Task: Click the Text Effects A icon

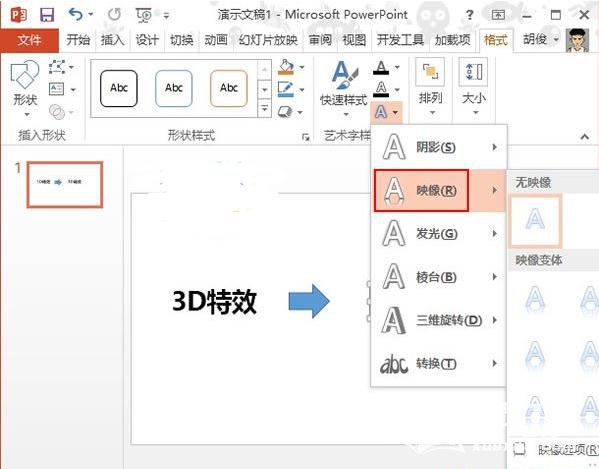Action: 381,112
